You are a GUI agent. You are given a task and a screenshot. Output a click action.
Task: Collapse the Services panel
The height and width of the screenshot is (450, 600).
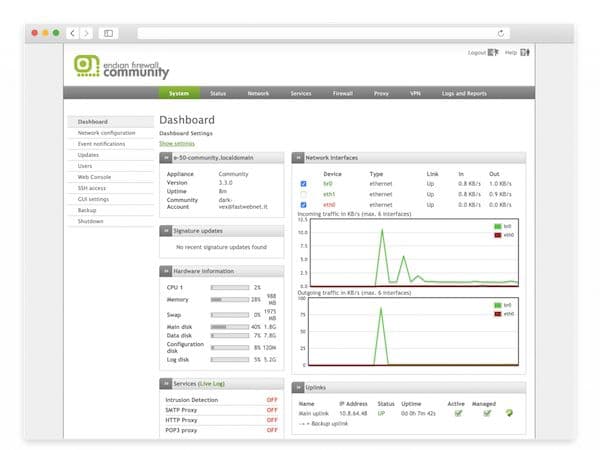click(166, 383)
